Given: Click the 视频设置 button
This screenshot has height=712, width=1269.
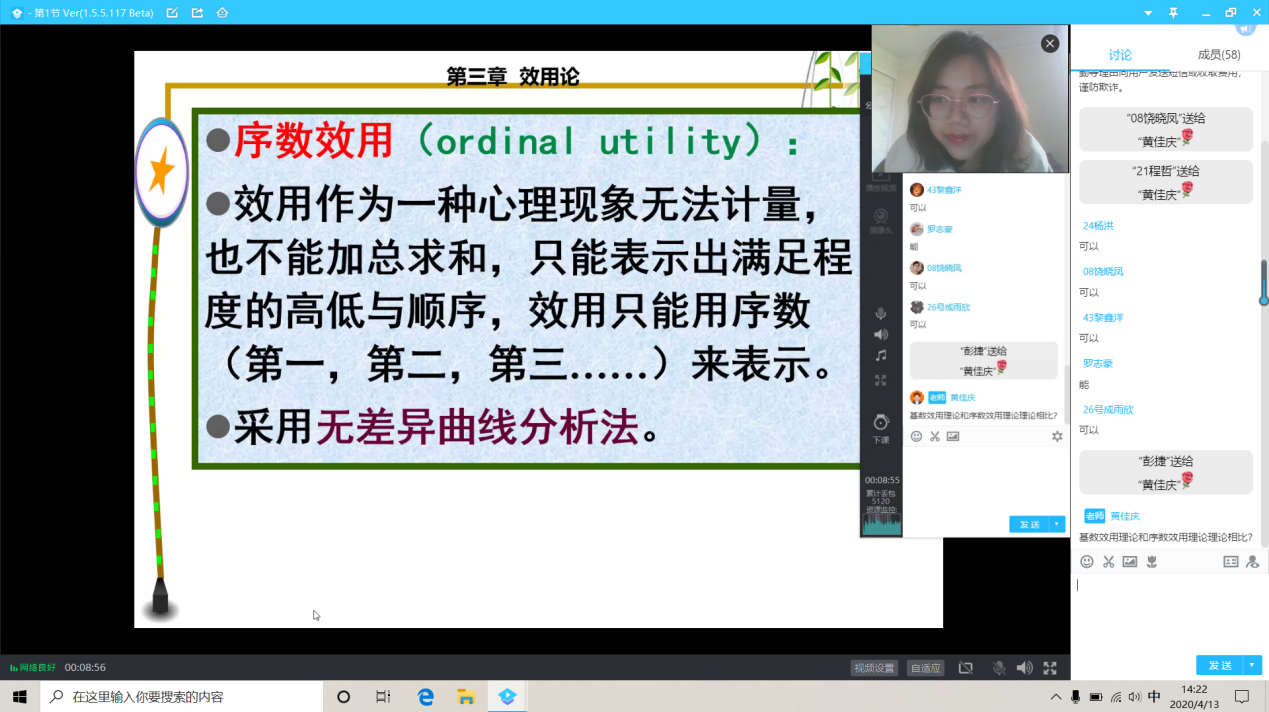Looking at the screenshot, I should 874,668.
